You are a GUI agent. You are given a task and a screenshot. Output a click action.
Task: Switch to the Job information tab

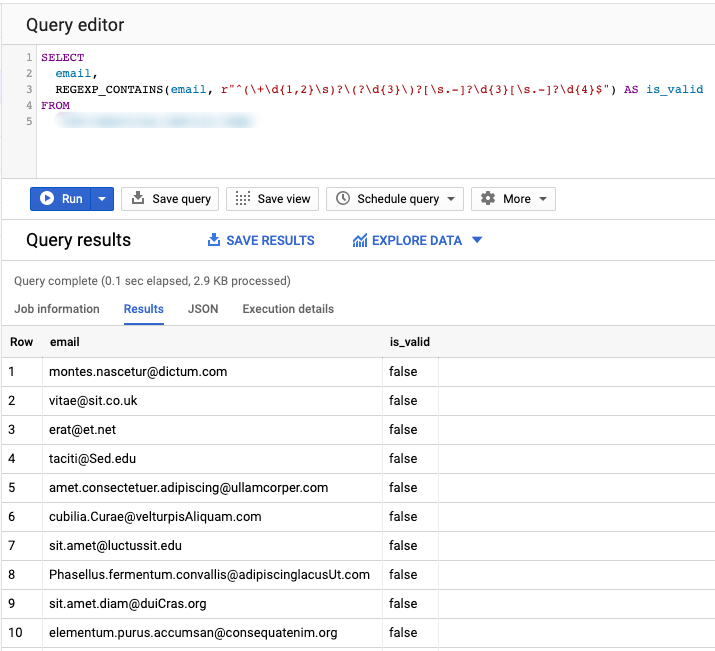tap(57, 309)
